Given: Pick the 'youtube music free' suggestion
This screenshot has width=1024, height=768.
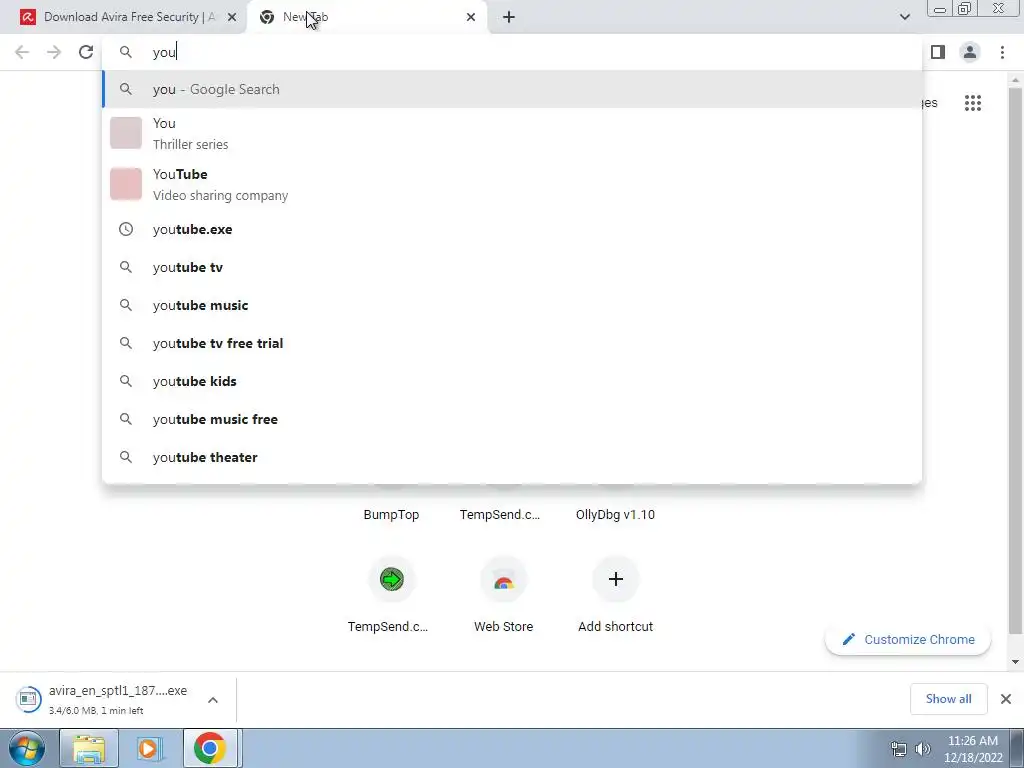Looking at the screenshot, I should point(512,419).
